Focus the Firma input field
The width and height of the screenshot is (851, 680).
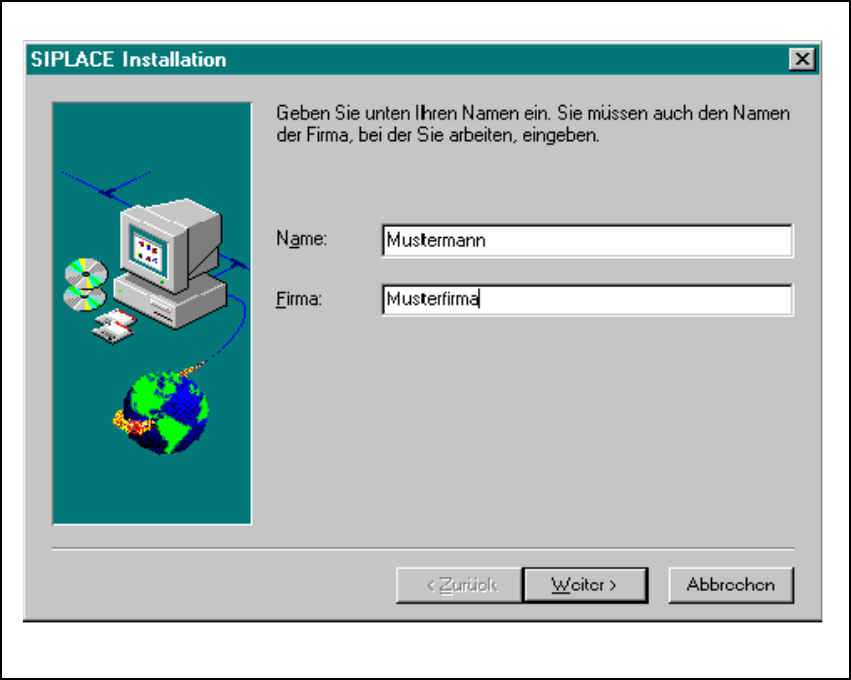click(587, 300)
